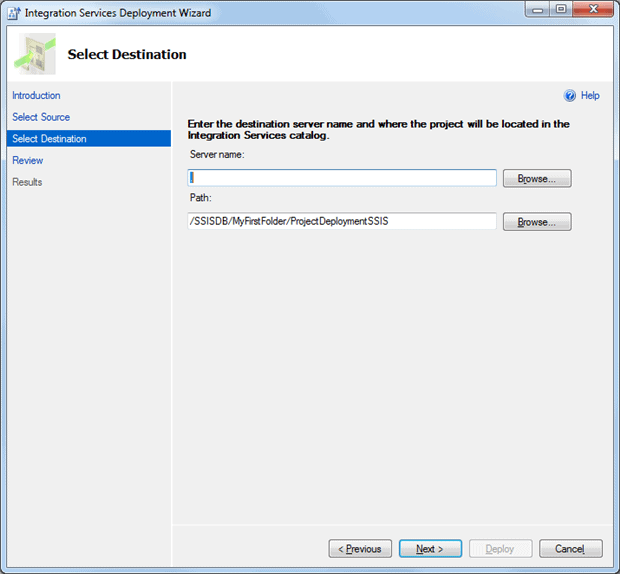This screenshot has height=574, width=620.
Task: Select the Select Destination step
Action: pos(89,139)
